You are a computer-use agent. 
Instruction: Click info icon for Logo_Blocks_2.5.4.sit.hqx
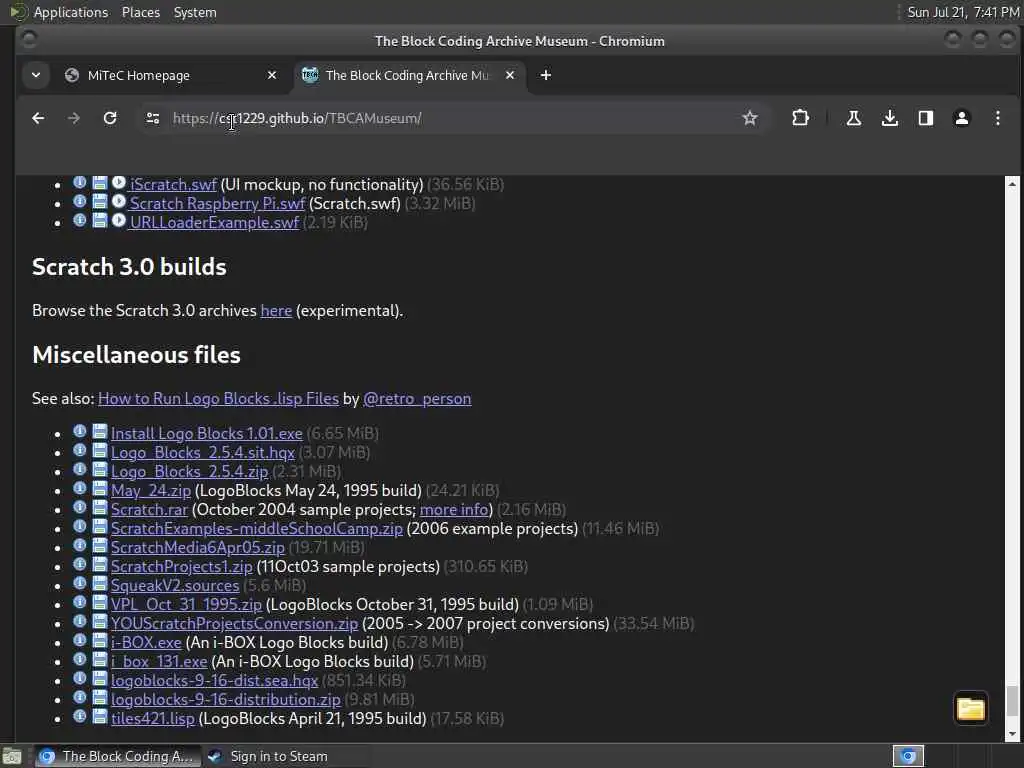pyautogui.click(x=80, y=451)
